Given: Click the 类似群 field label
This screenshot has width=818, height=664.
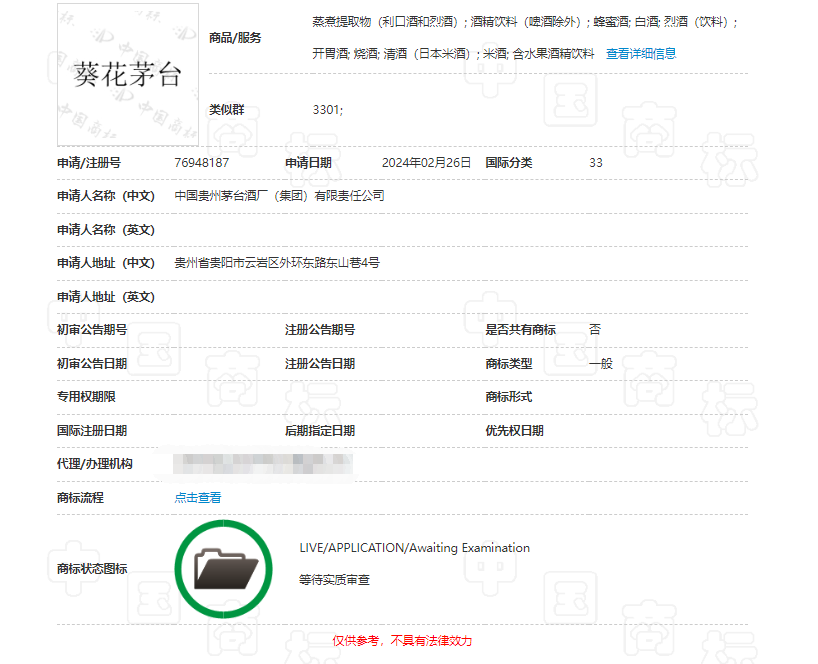Looking at the screenshot, I should click(x=226, y=110).
